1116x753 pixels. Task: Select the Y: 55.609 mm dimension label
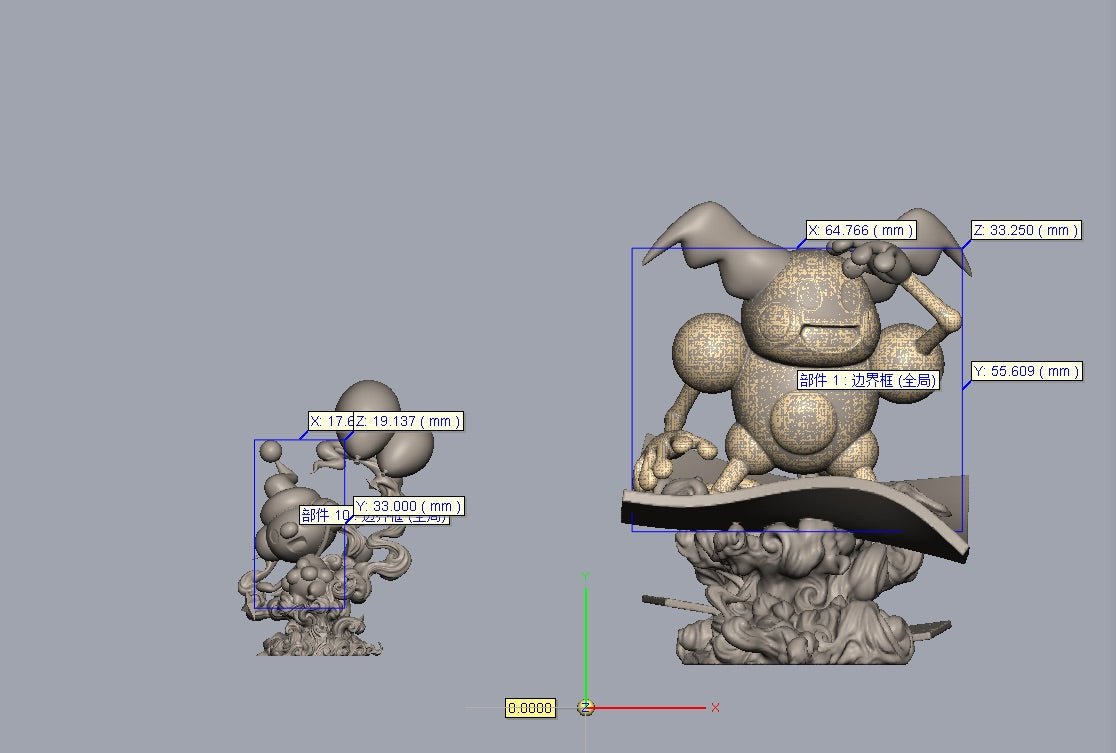(x=1027, y=371)
